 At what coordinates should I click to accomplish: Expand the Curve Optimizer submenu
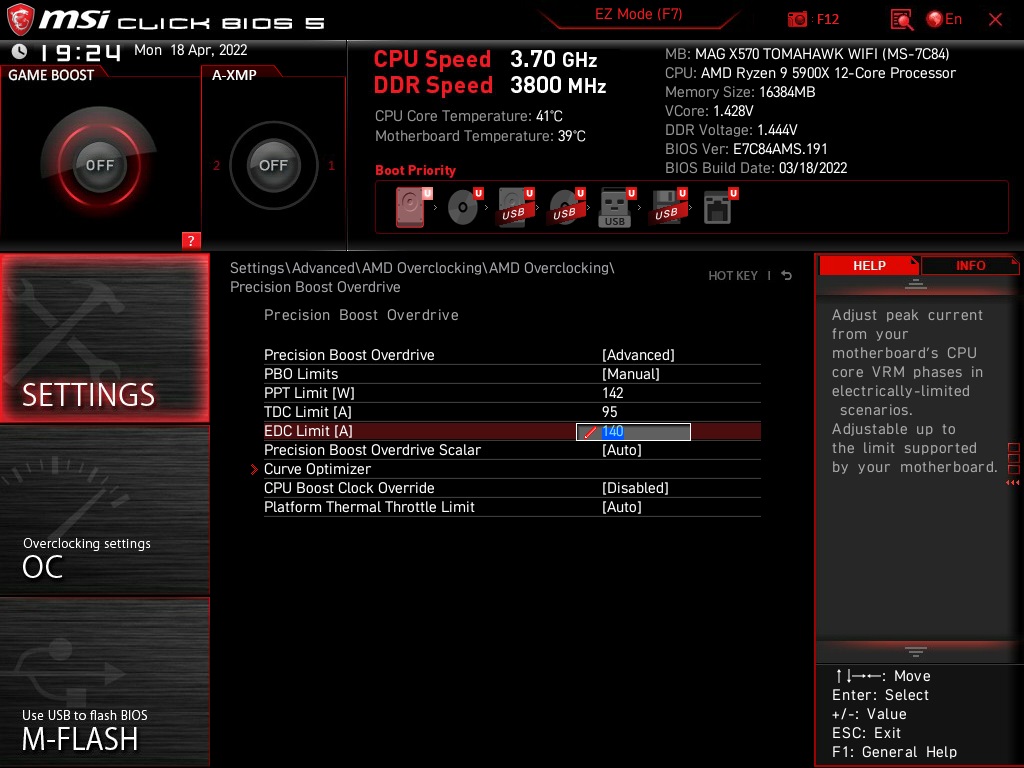317,469
